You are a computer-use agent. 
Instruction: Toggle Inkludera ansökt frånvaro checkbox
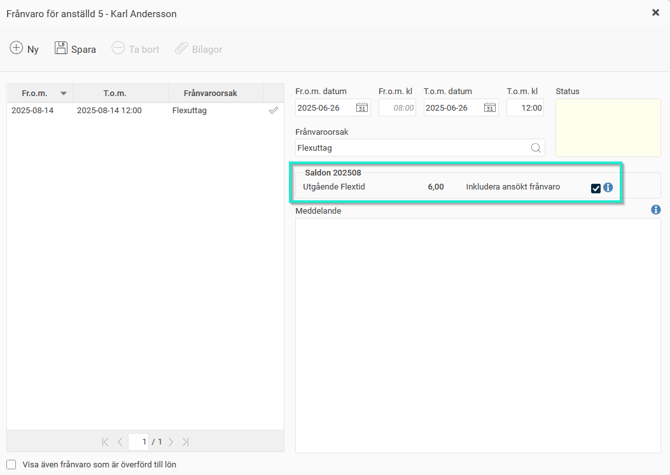(596, 188)
